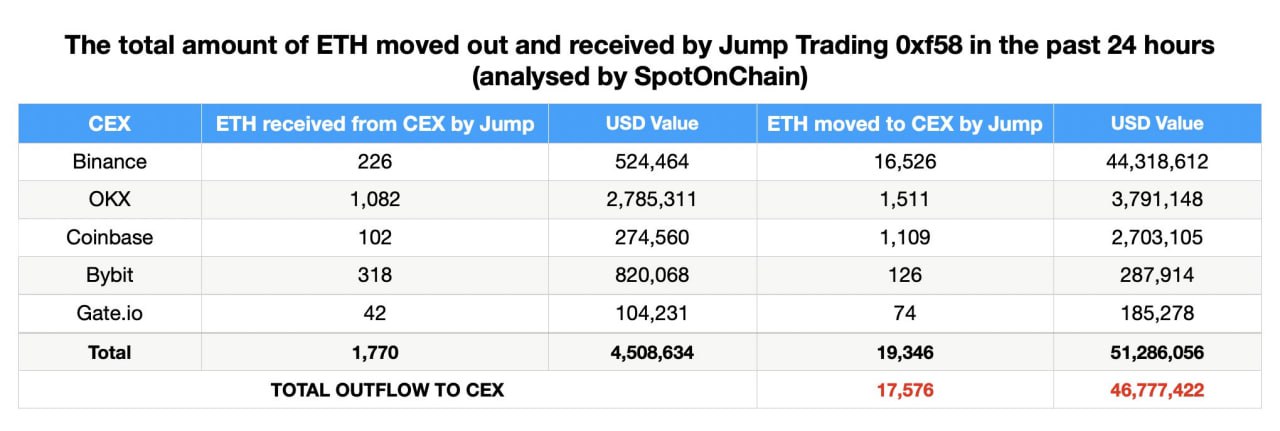This screenshot has width=1280, height=431.
Task: Select the Coinbase row label
Action: (x=110, y=237)
